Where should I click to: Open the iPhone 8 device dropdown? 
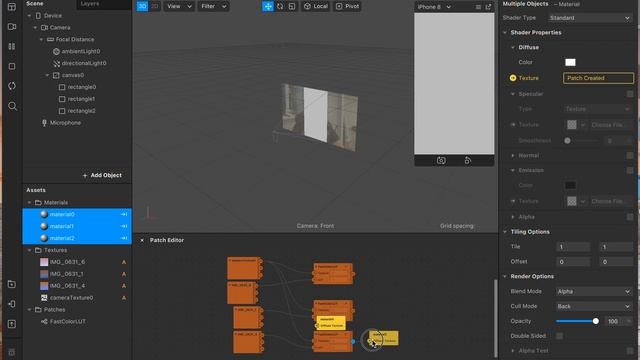433,7
